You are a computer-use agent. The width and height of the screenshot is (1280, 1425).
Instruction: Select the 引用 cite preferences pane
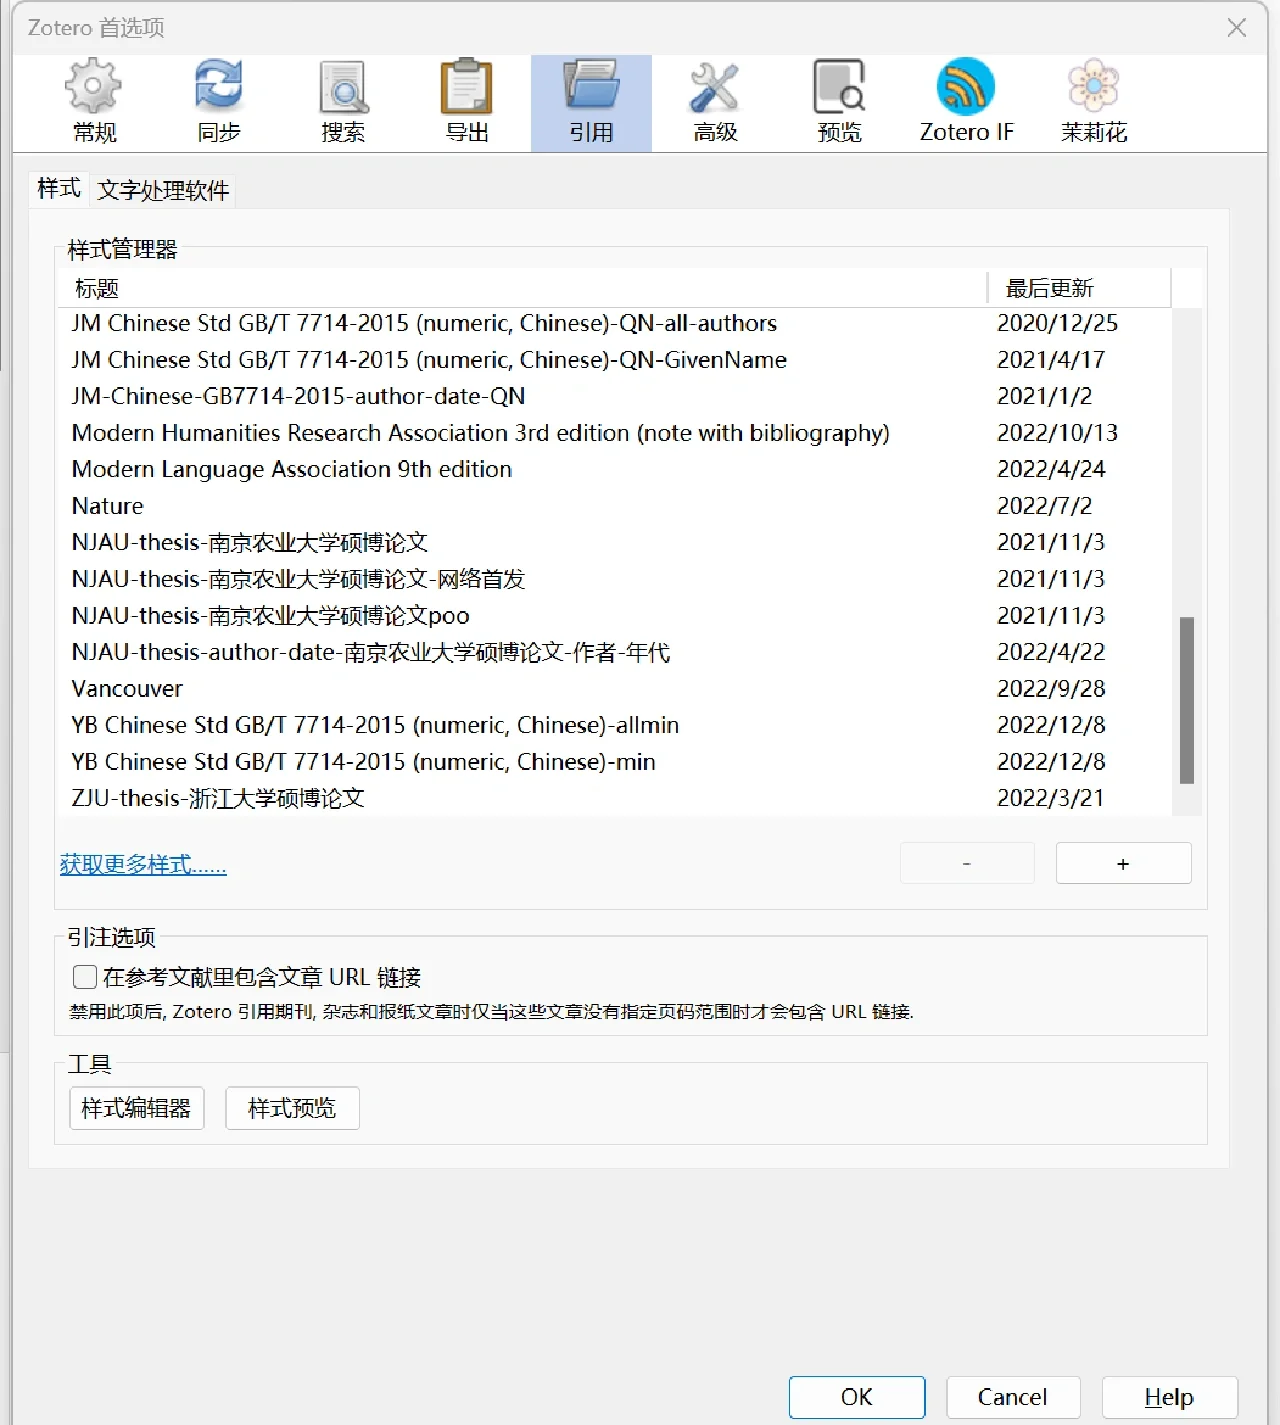(591, 103)
